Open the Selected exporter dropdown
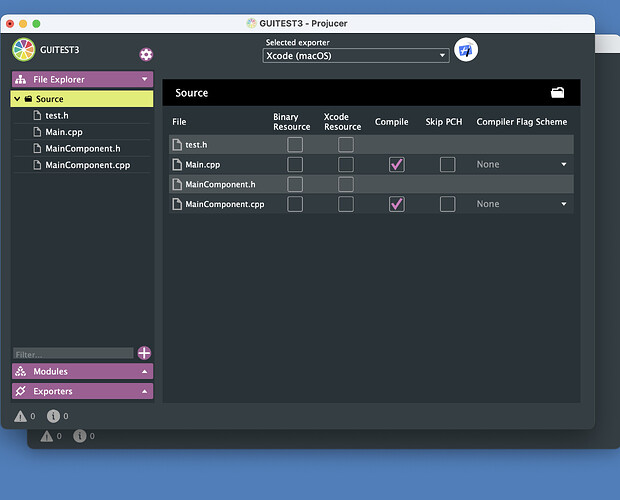The image size is (620, 500). tap(356, 56)
